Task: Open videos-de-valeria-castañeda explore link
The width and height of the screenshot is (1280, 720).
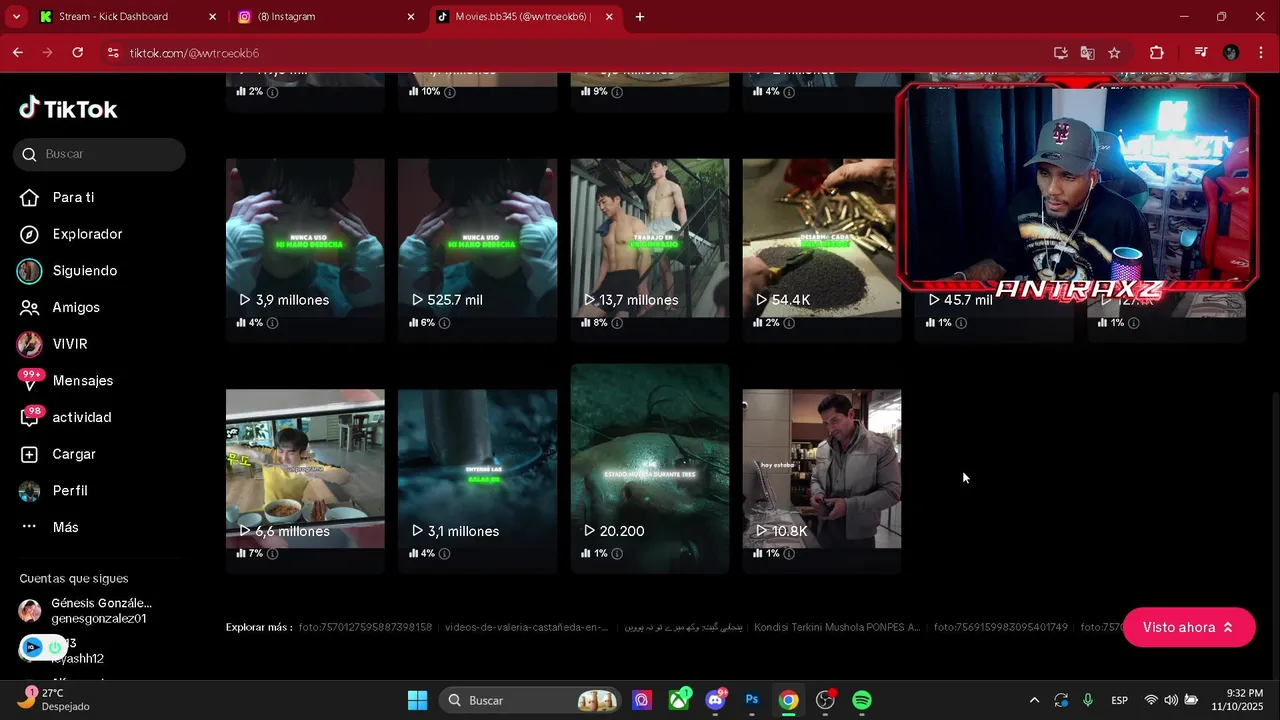Action: [526, 627]
